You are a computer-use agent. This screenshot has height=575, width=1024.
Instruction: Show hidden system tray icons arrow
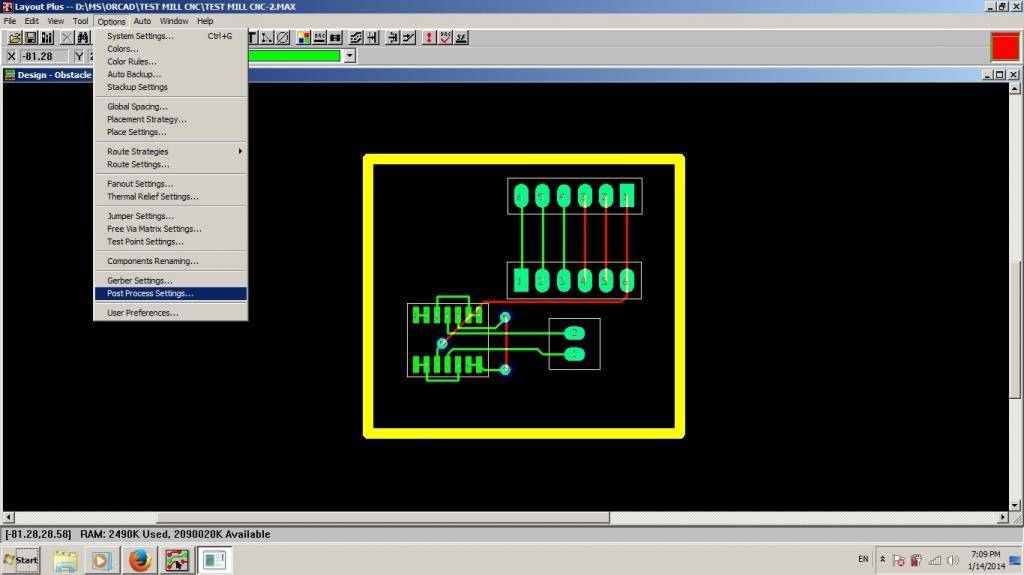pos(882,559)
